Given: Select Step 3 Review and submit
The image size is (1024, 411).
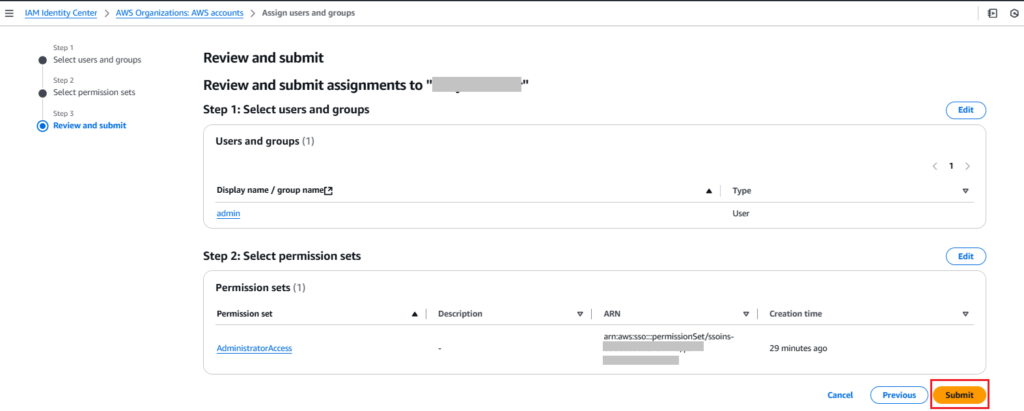Looking at the screenshot, I should 89,125.
